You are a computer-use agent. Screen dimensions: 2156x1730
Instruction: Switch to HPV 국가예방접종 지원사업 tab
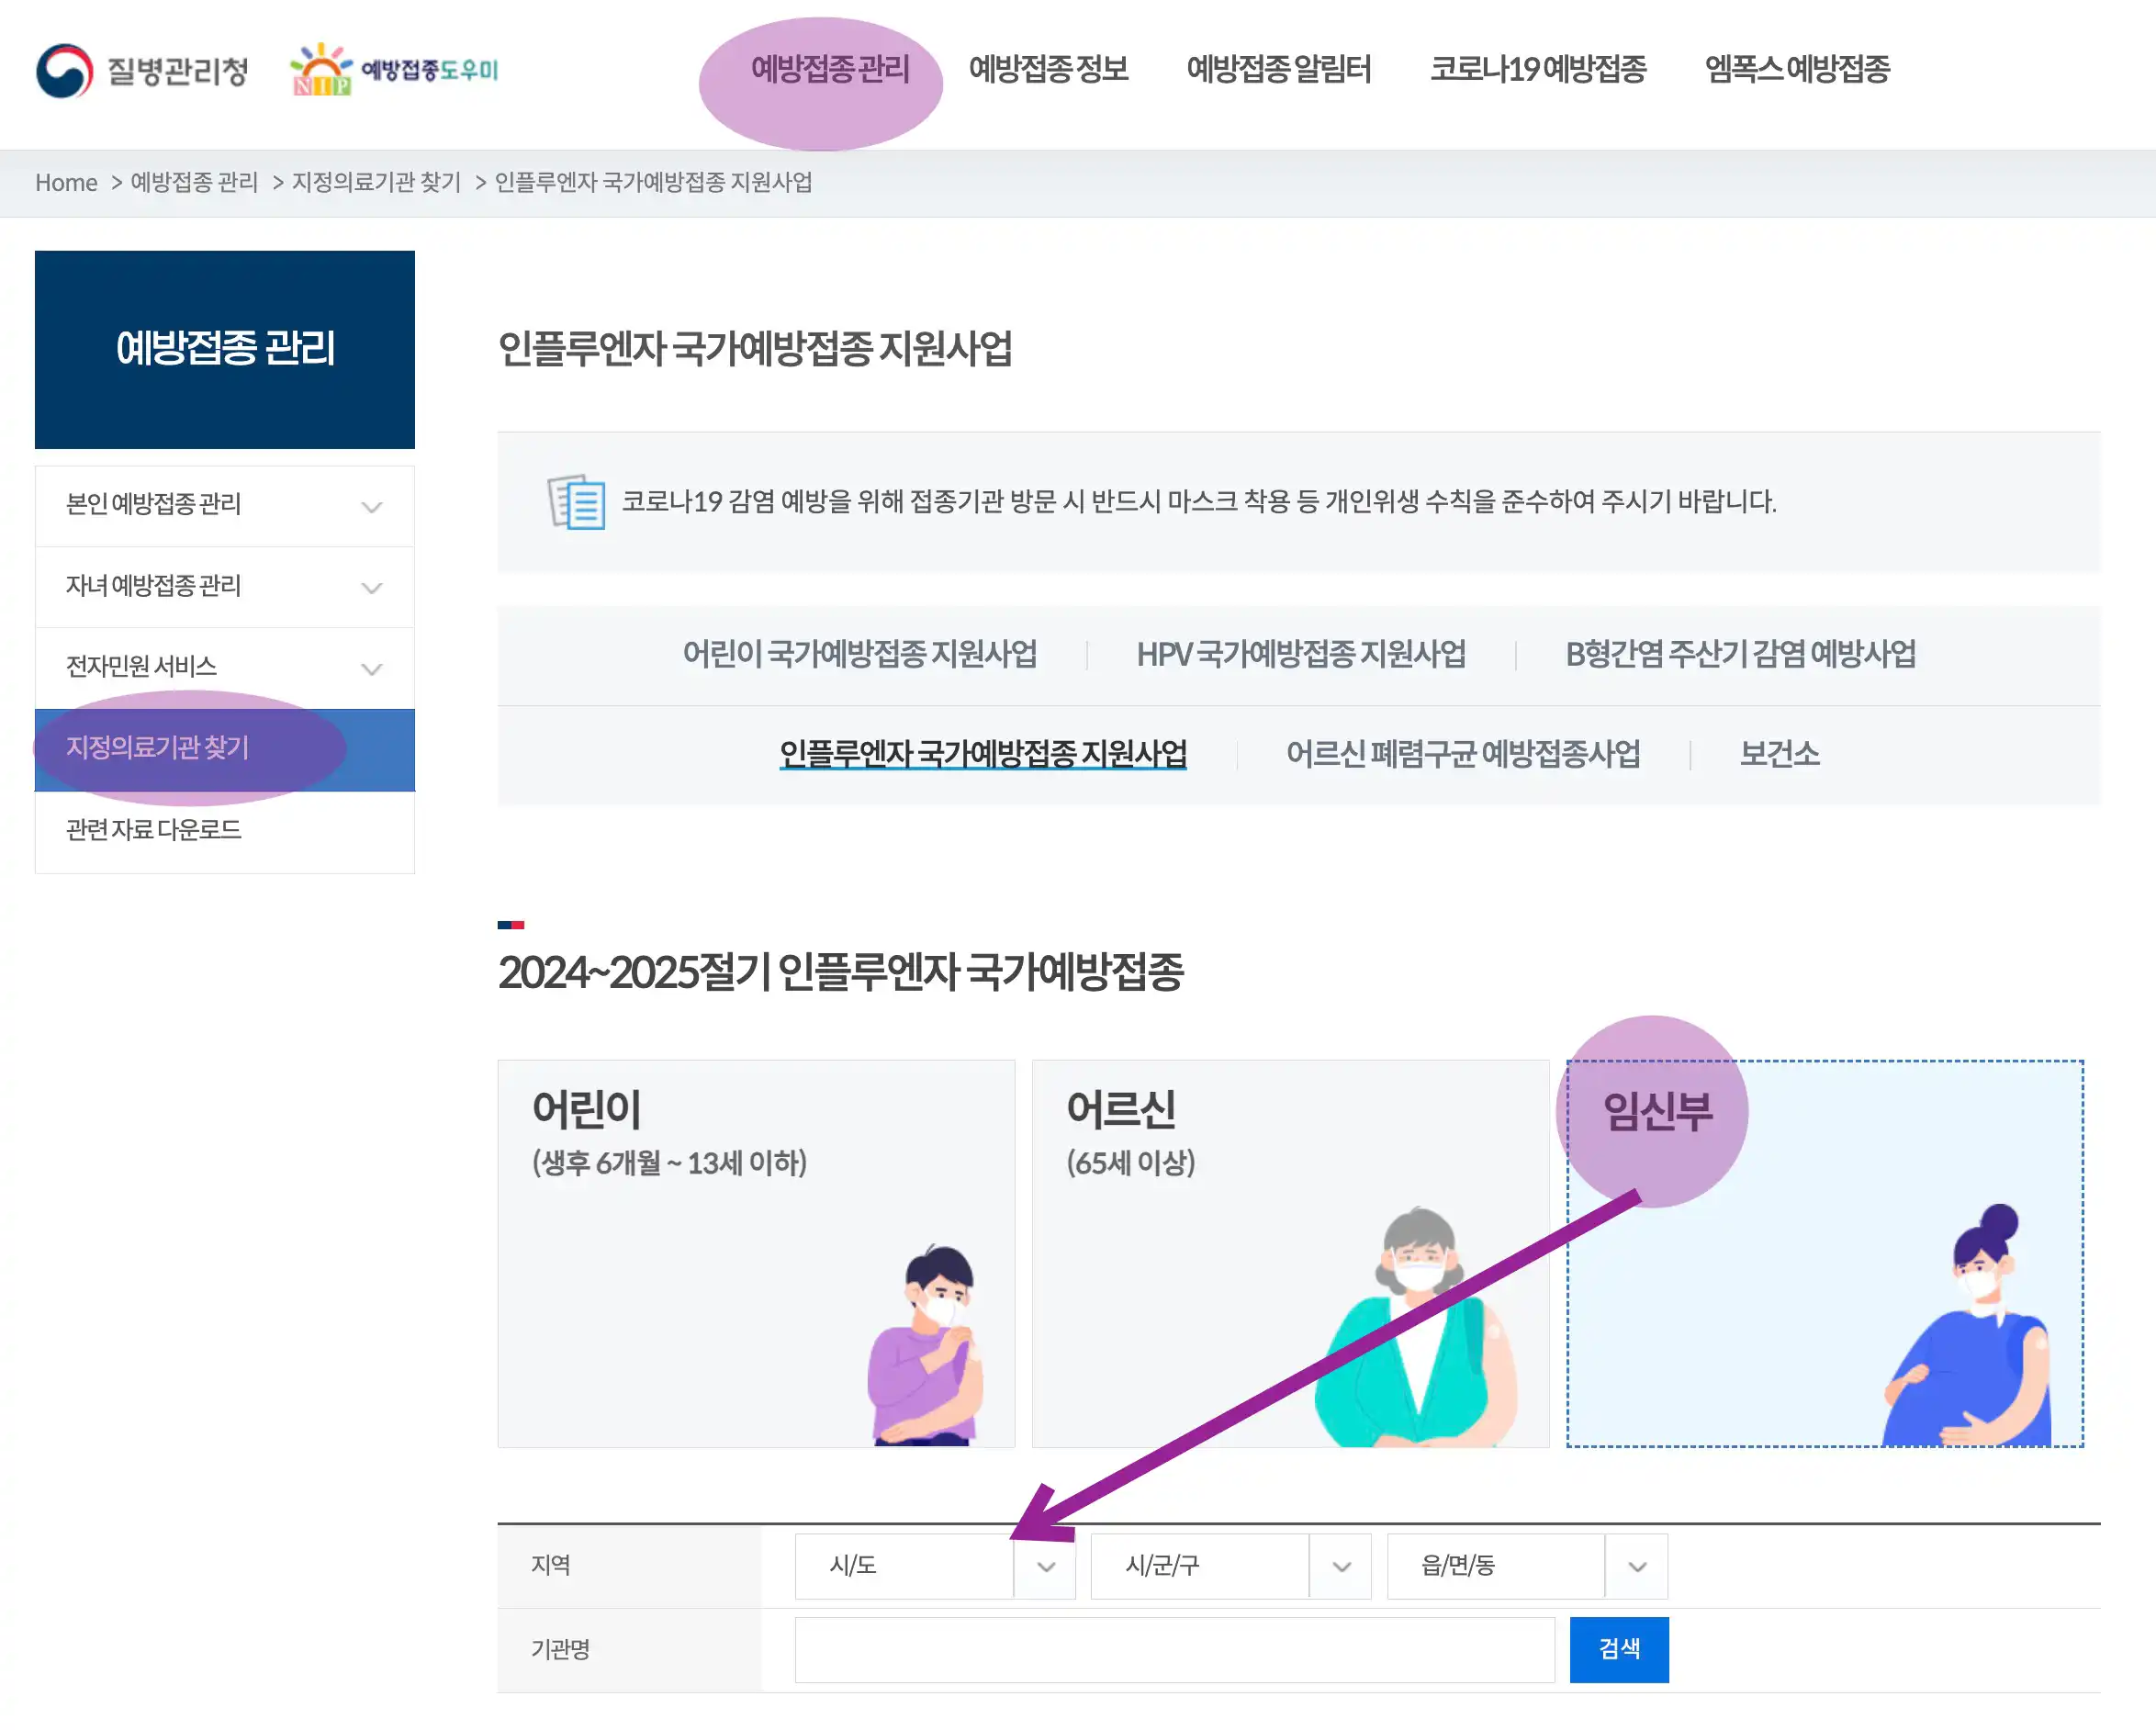coord(1302,655)
